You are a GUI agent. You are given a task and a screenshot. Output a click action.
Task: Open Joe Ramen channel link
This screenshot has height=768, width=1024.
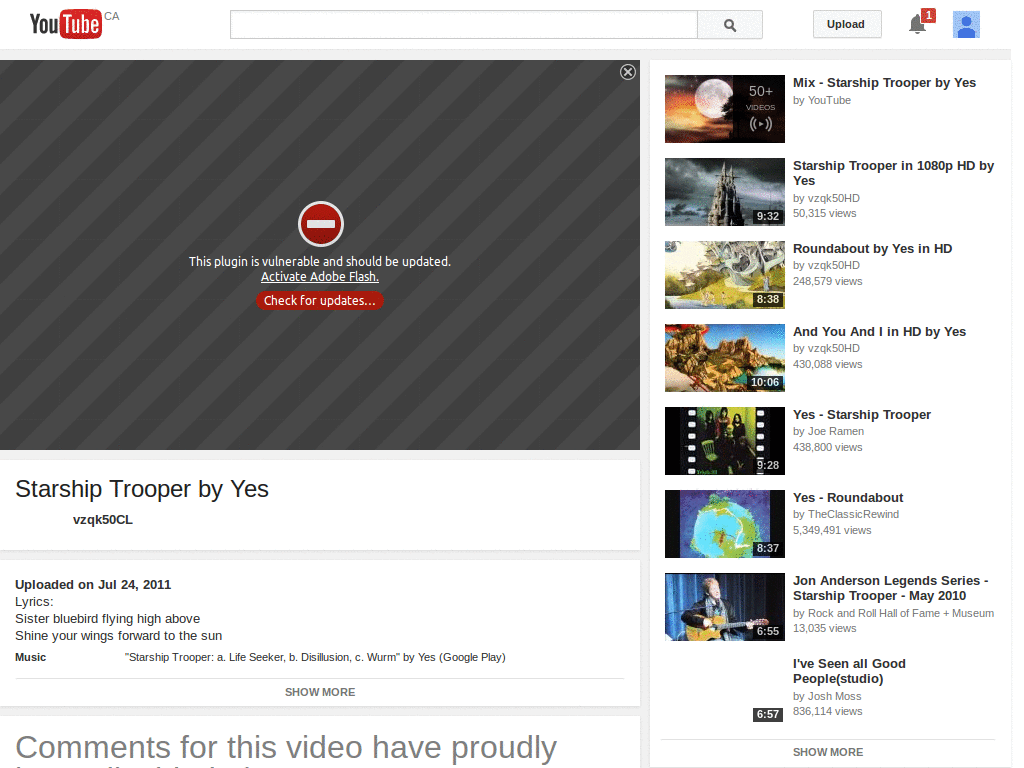point(836,432)
